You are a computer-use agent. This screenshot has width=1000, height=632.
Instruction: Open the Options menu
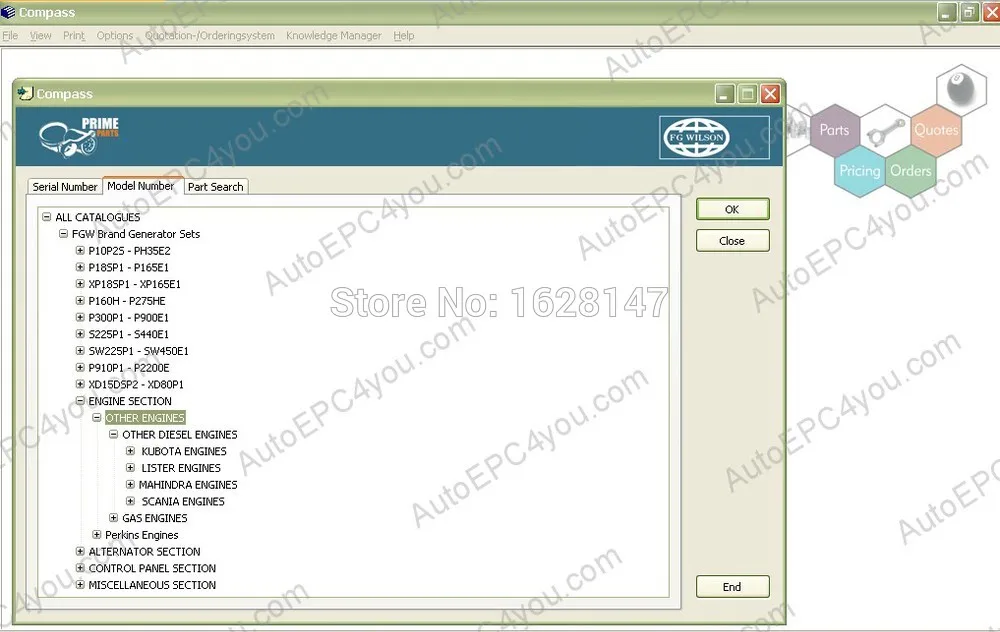point(115,36)
